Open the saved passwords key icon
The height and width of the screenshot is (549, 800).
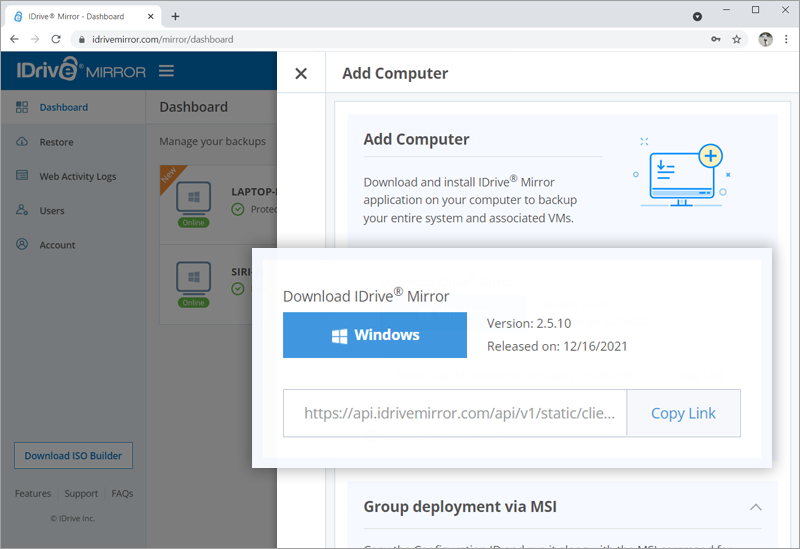[716, 39]
